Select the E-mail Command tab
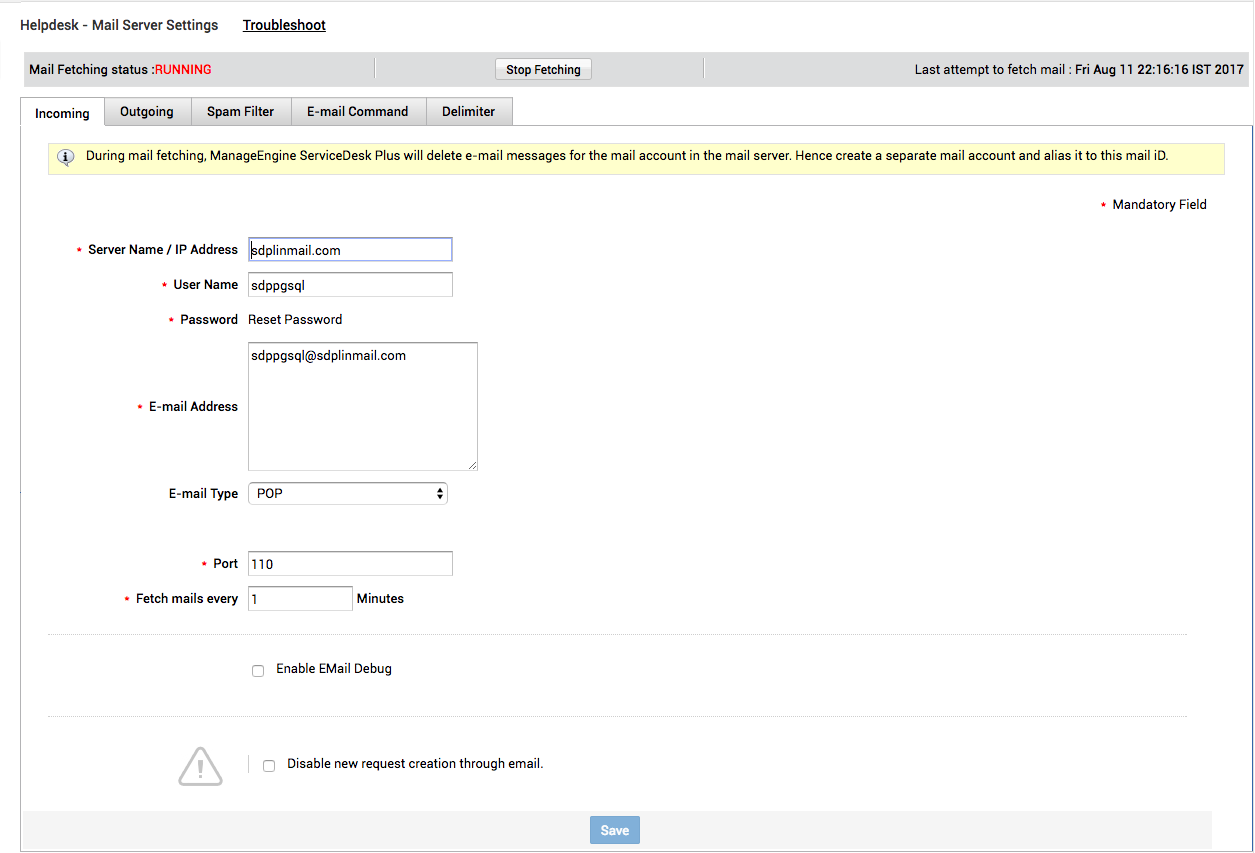The height and width of the screenshot is (853, 1255). [357, 112]
